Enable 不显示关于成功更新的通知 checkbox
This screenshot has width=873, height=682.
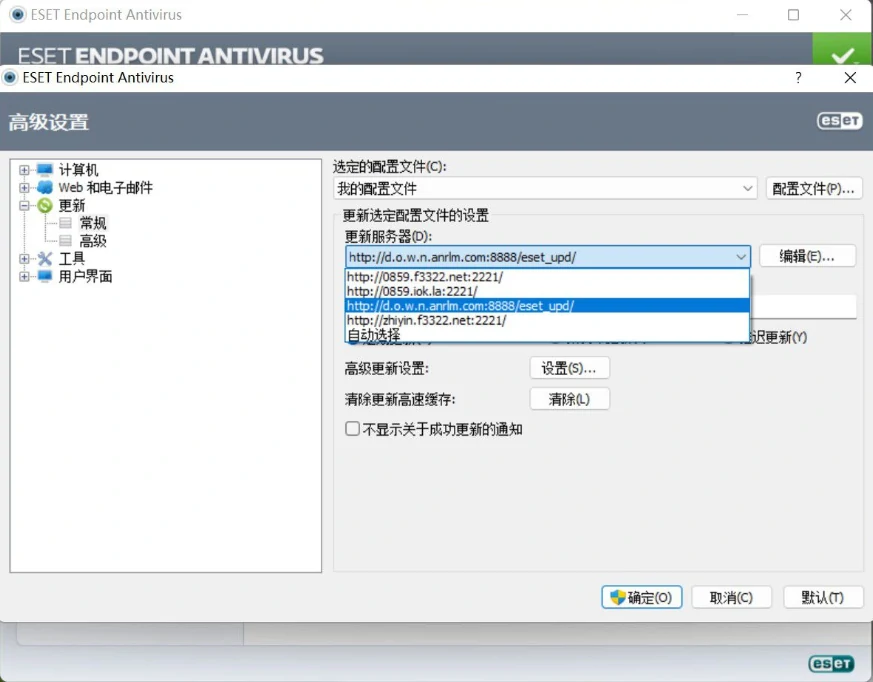coord(352,429)
